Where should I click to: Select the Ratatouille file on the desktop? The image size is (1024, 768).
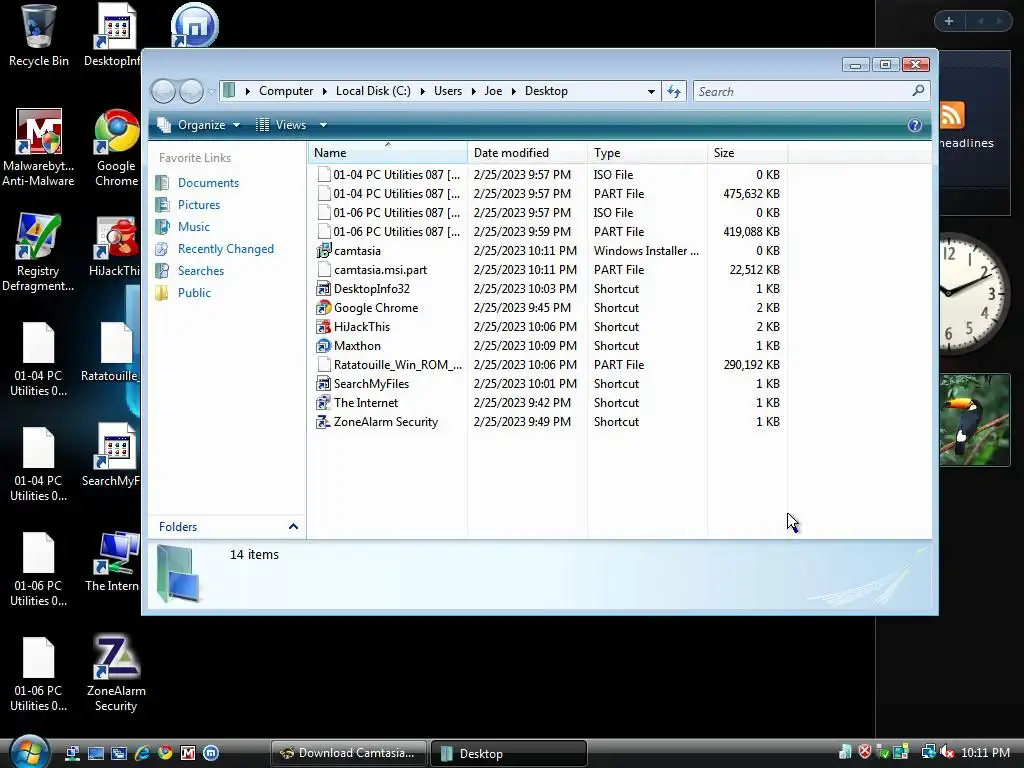pyautogui.click(x=112, y=351)
